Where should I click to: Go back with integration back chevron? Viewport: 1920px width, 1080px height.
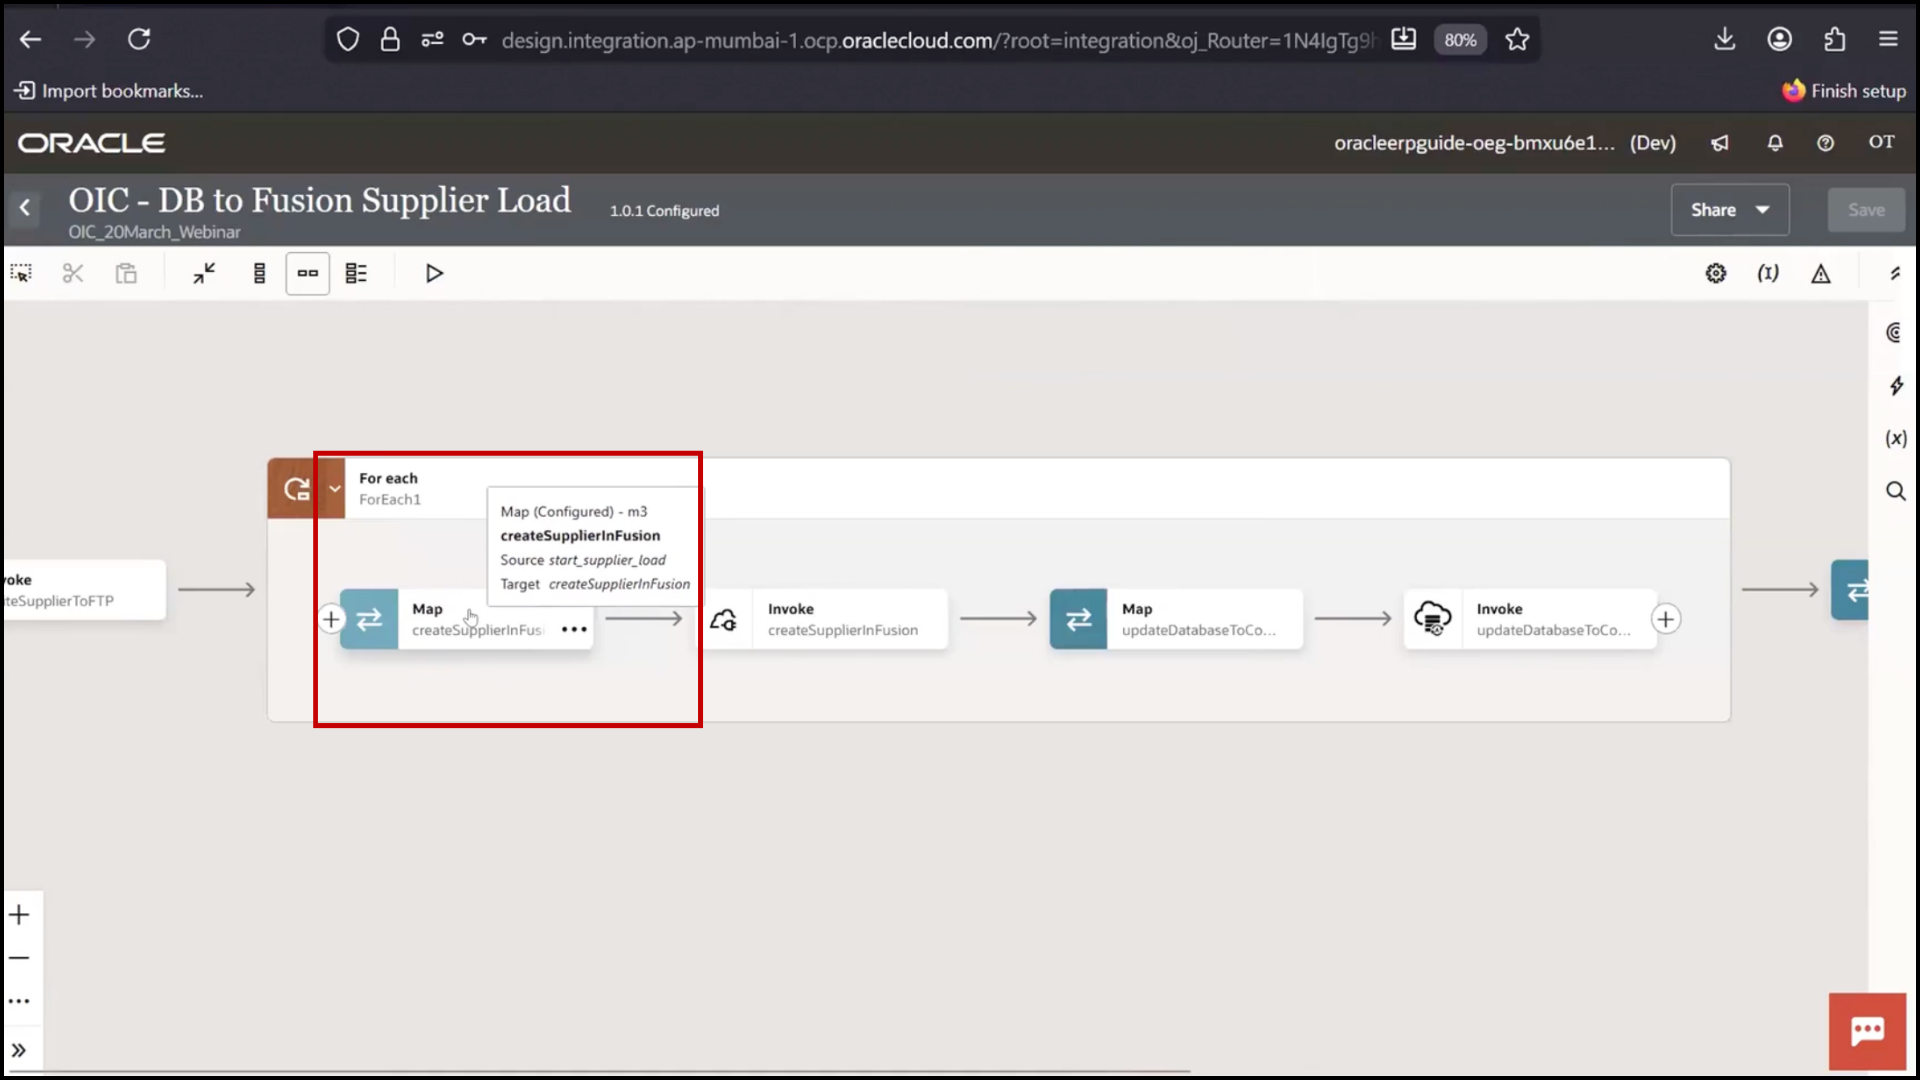click(x=25, y=208)
